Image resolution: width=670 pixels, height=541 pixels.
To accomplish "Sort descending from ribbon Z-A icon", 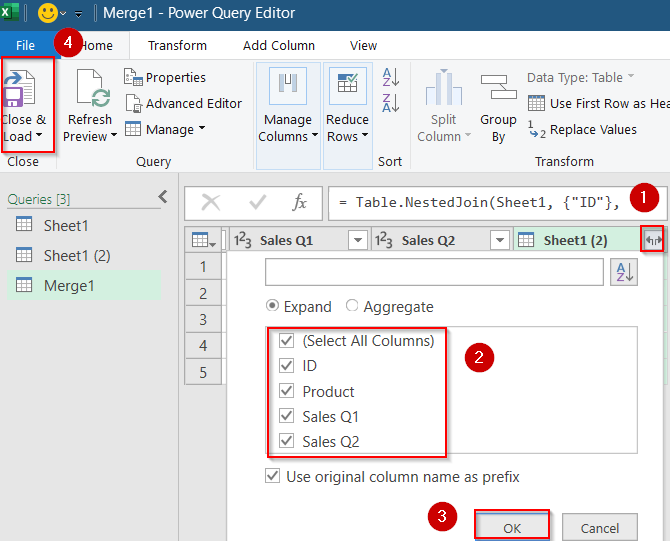I will pyautogui.click(x=391, y=103).
